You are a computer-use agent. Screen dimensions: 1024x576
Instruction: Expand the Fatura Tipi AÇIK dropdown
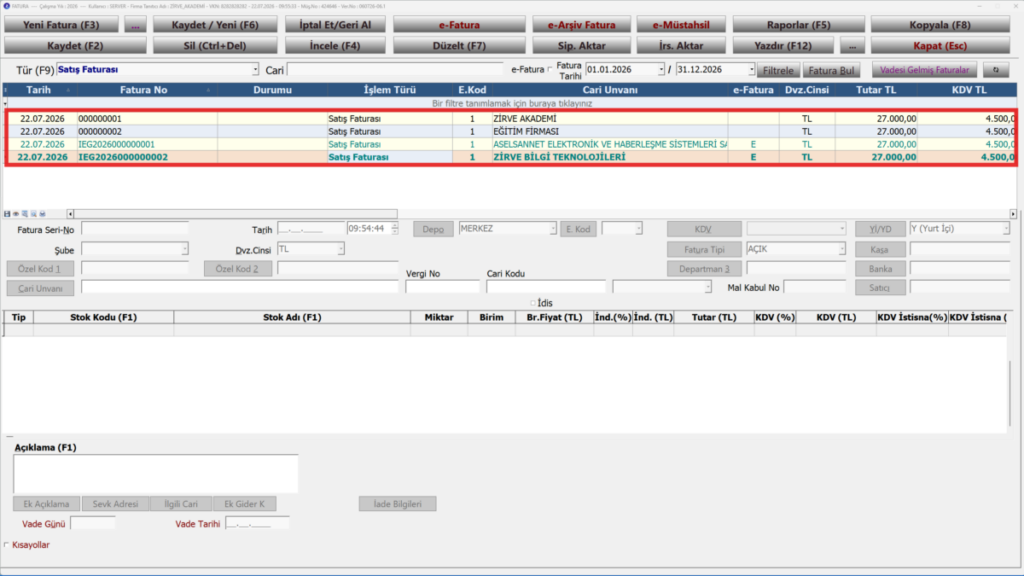(842, 249)
